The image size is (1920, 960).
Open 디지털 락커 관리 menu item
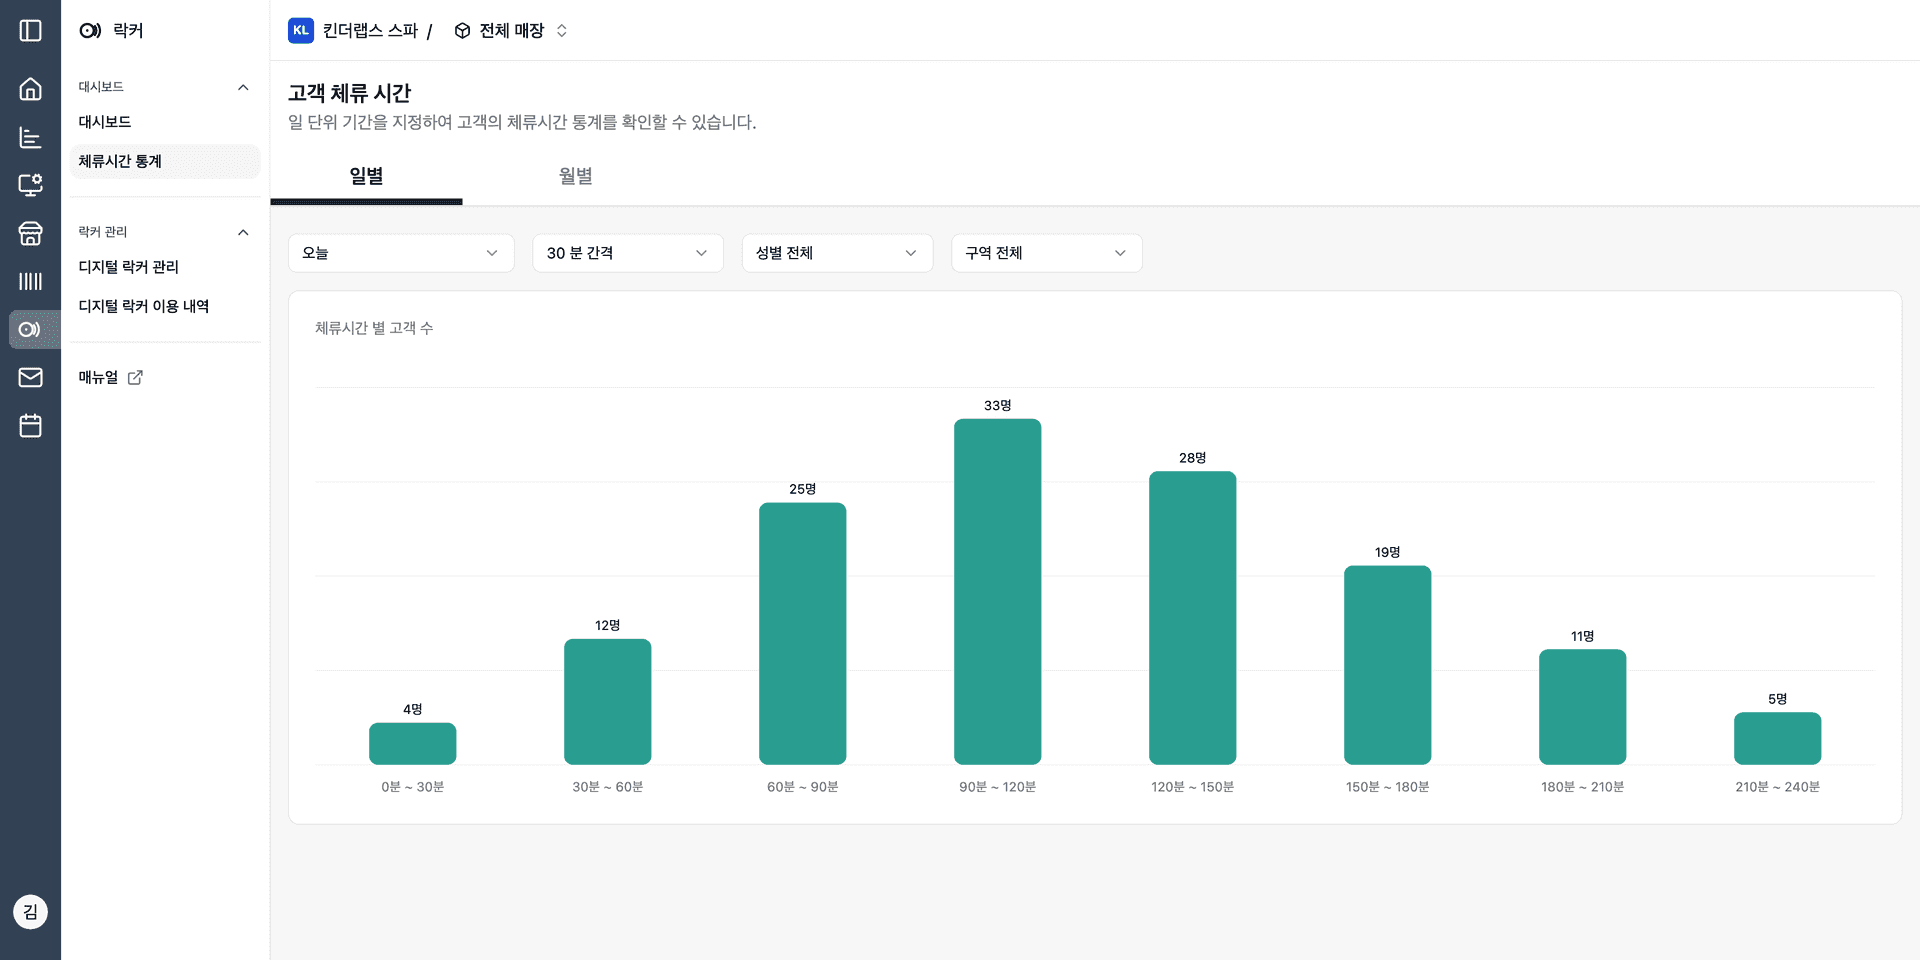pyautogui.click(x=165, y=267)
